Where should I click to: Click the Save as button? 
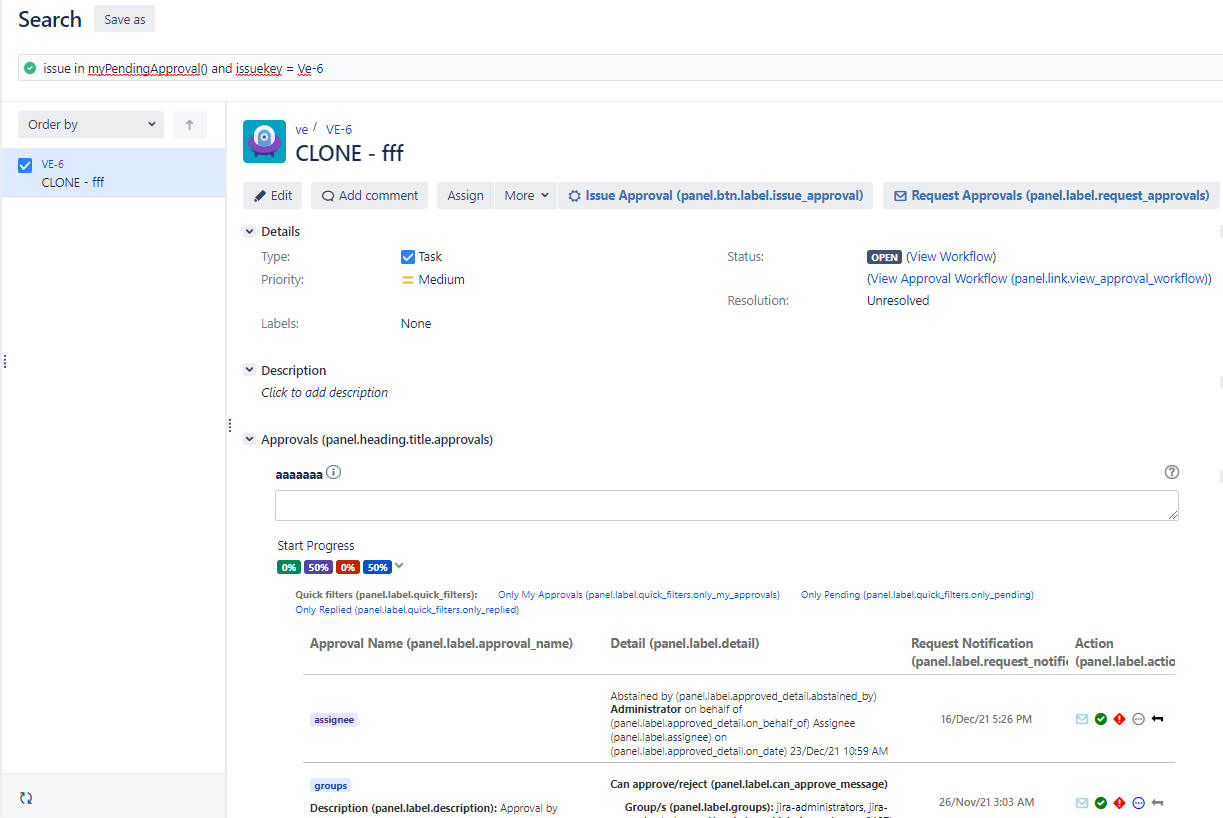point(124,19)
